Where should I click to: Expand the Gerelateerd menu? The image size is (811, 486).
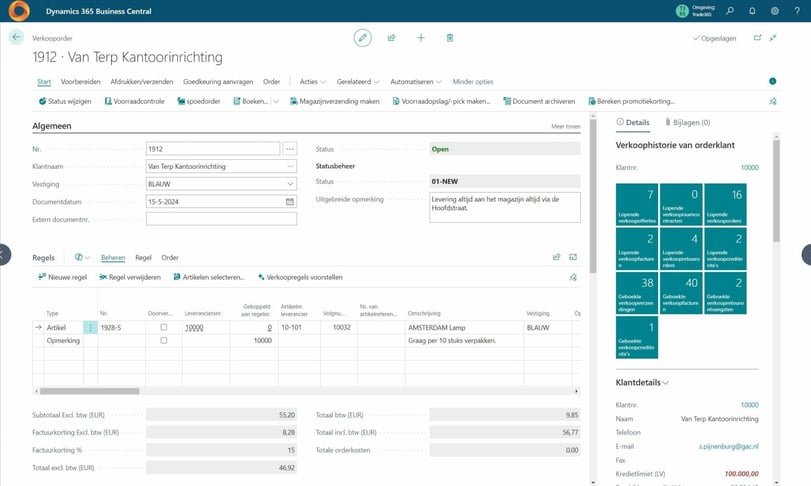coord(358,82)
